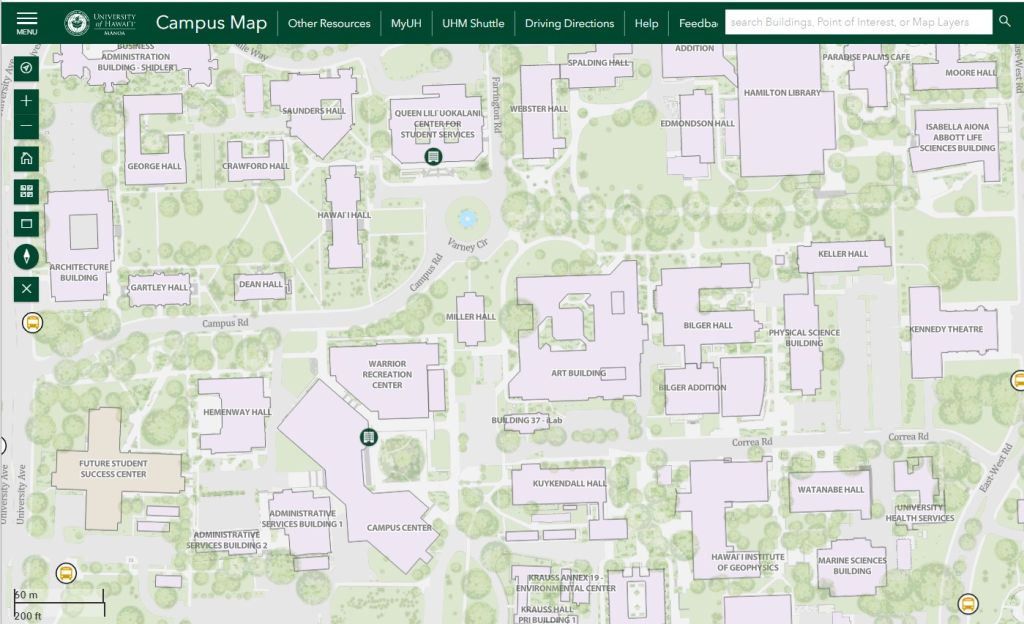Select the building marker on Queen Lili'uokalani Center
1024x624 pixels.
pyautogui.click(x=433, y=157)
